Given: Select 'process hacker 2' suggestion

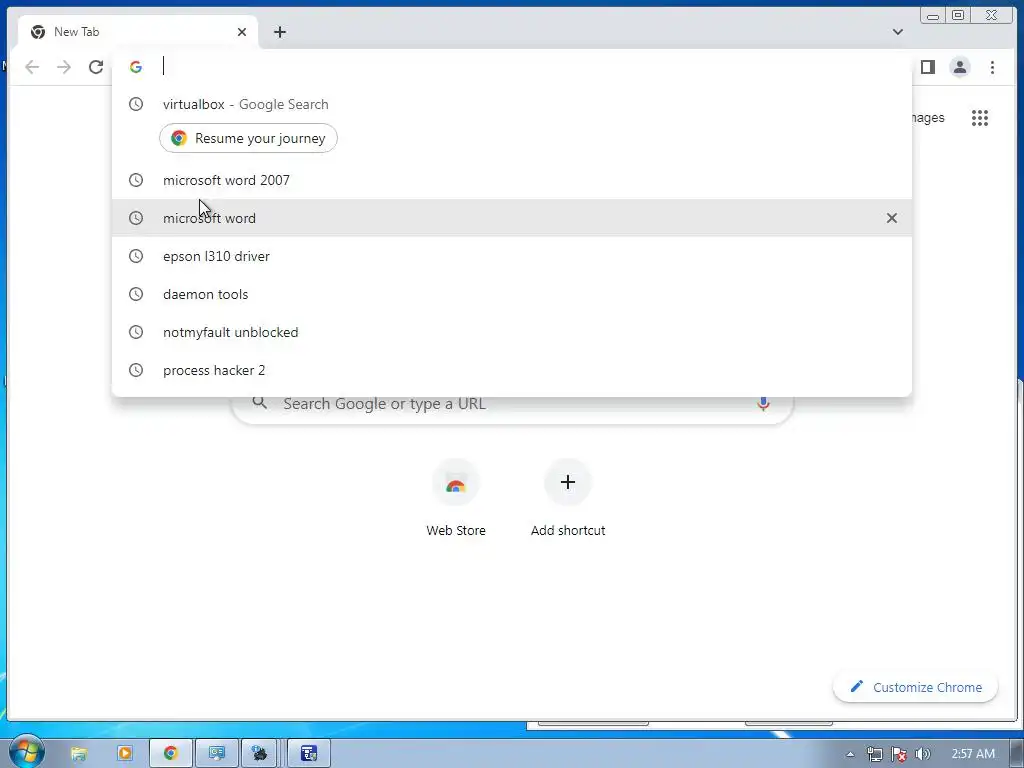Looking at the screenshot, I should pyautogui.click(x=512, y=370).
